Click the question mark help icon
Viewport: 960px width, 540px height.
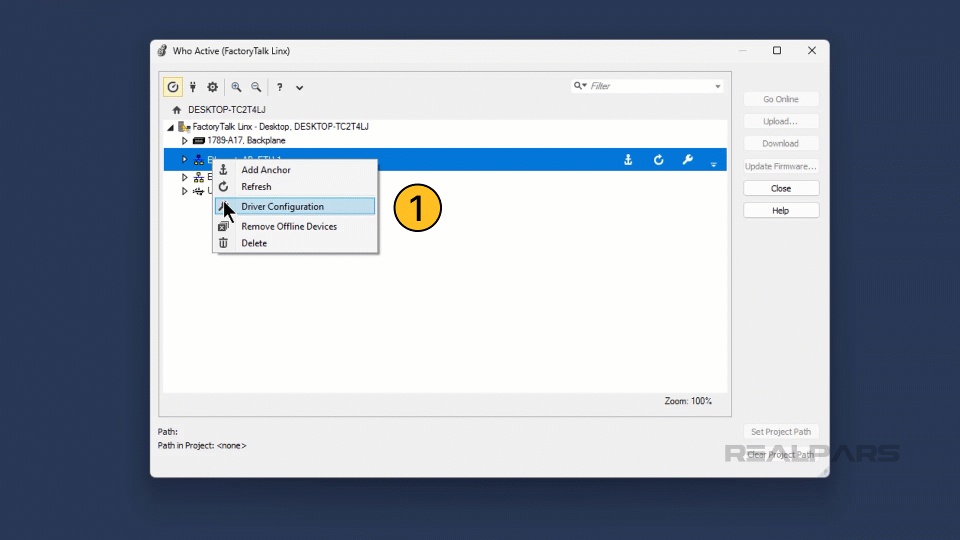(x=280, y=87)
